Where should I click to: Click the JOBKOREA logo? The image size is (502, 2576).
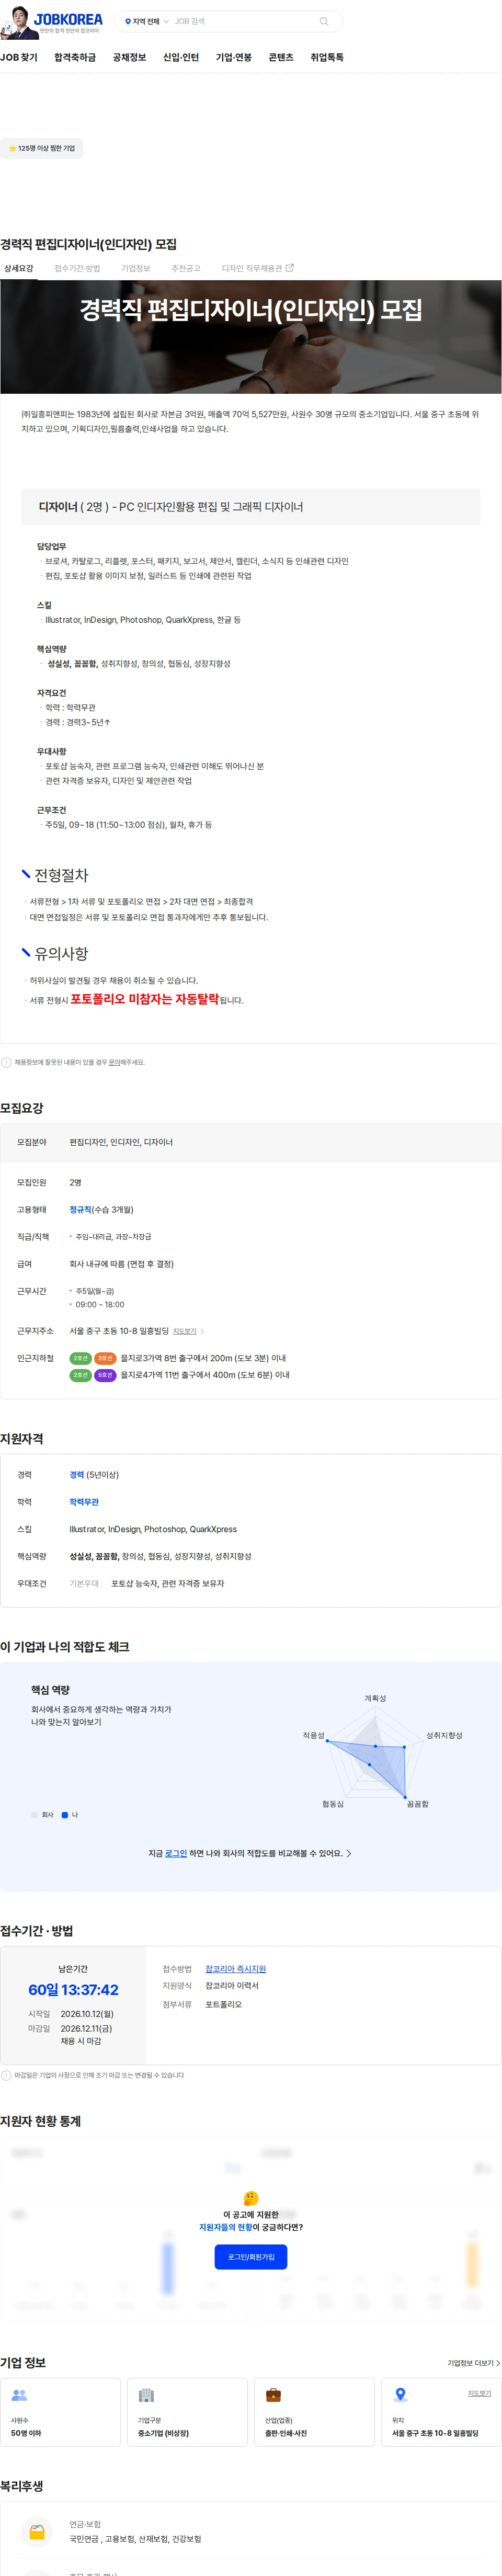(x=68, y=19)
